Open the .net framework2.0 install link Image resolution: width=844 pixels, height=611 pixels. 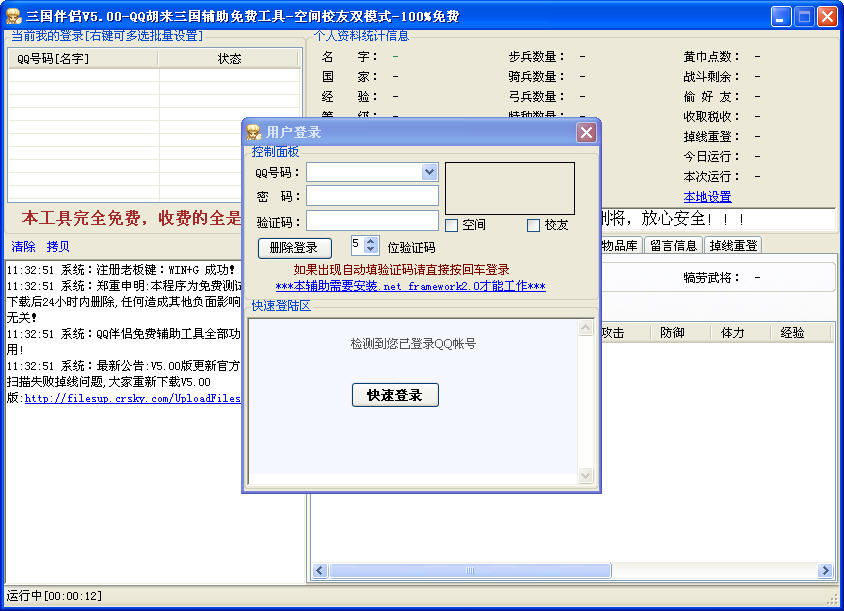click(410, 286)
